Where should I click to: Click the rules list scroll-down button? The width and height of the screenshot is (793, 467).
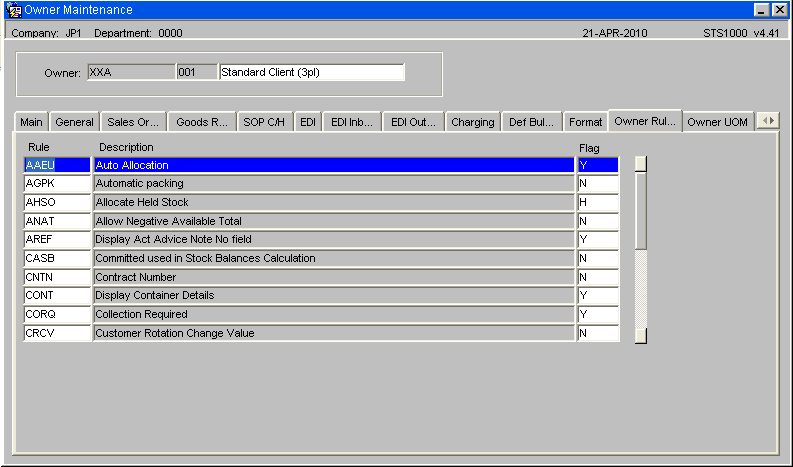(641, 336)
